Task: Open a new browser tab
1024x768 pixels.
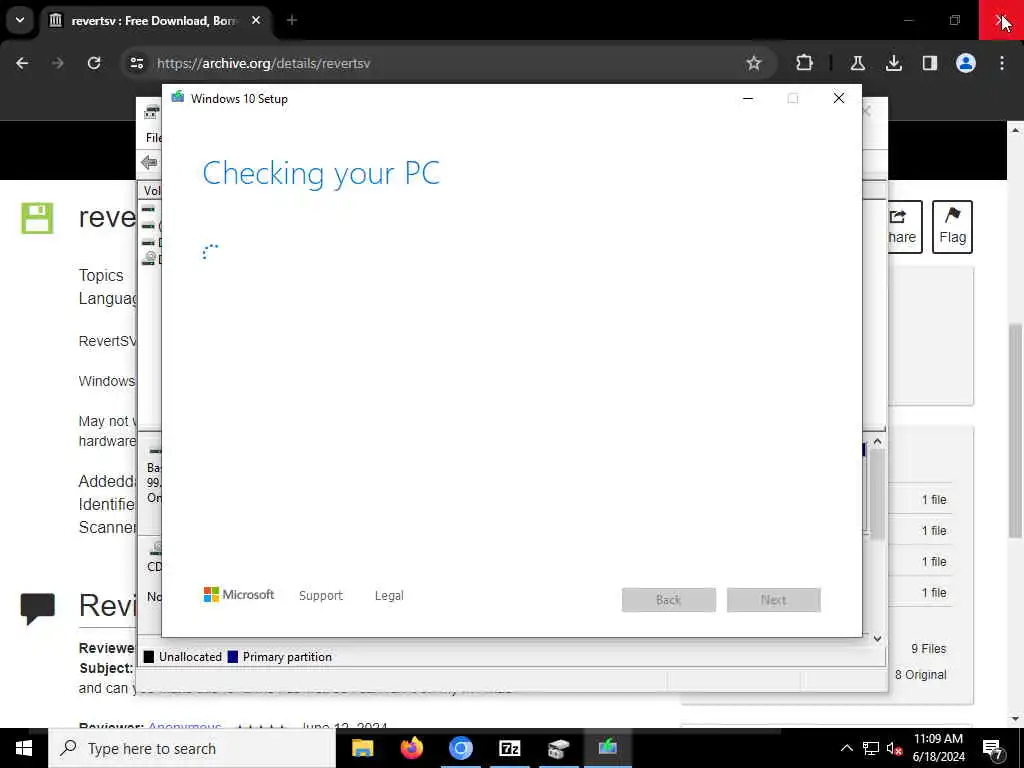Action: point(292,20)
